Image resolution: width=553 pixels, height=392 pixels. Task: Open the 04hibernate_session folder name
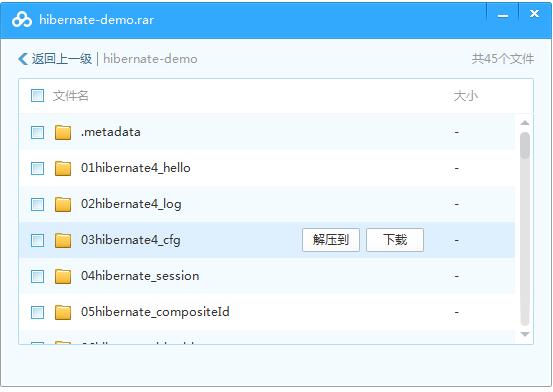pyautogui.click(x=140, y=276)
